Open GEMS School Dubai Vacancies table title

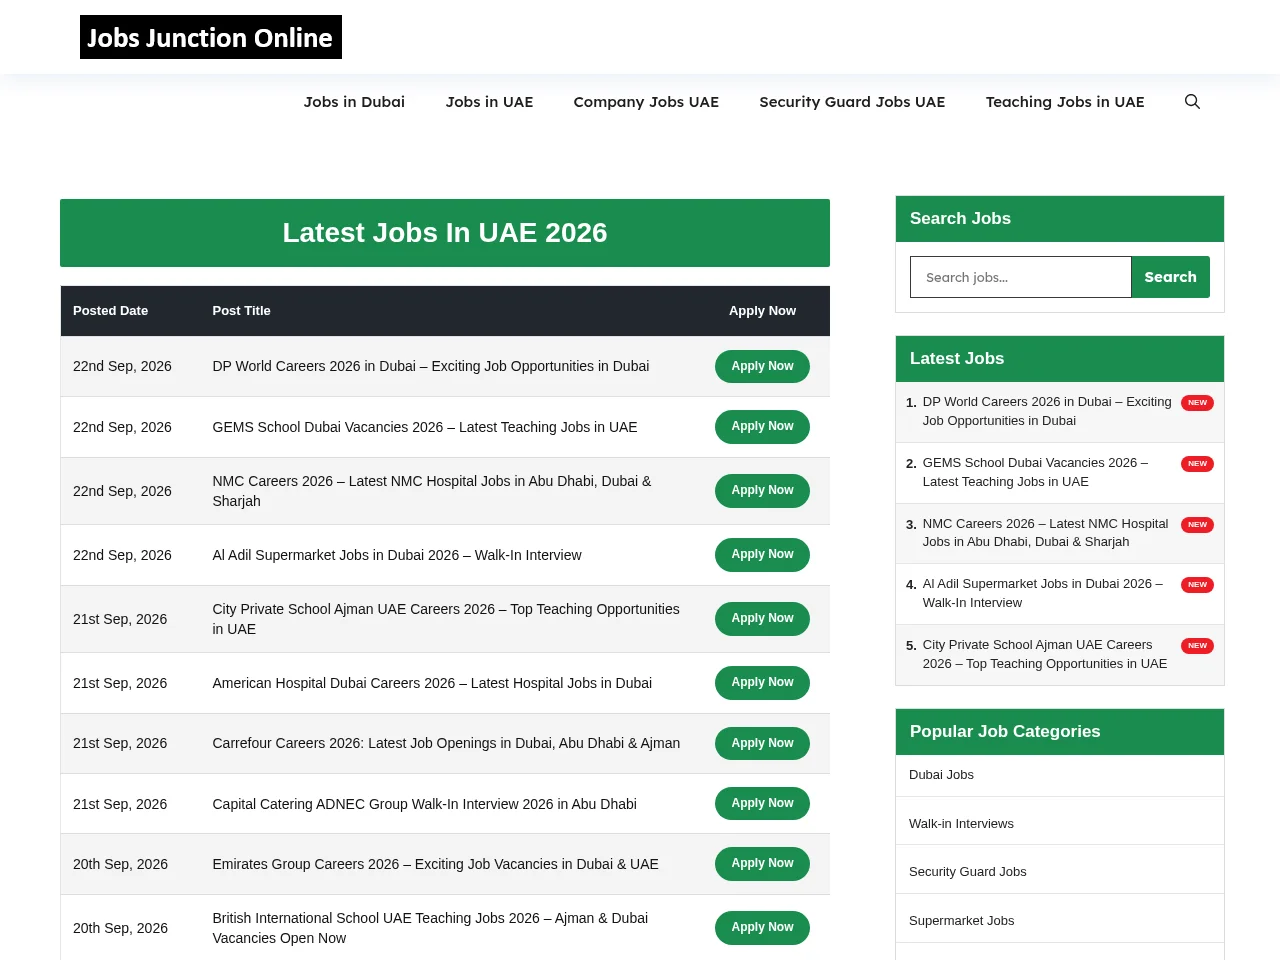pos(425,427)
